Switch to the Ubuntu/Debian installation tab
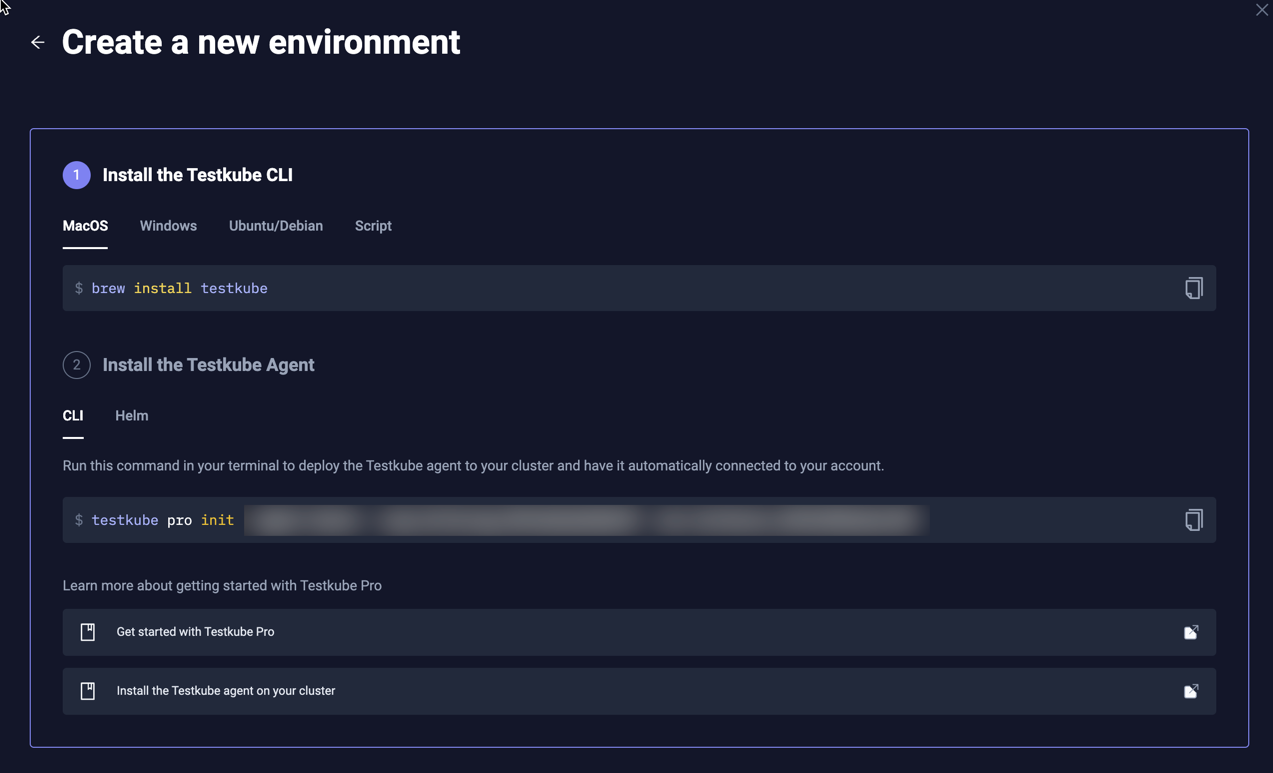The image size is (1273, 773). coord(276,226)
